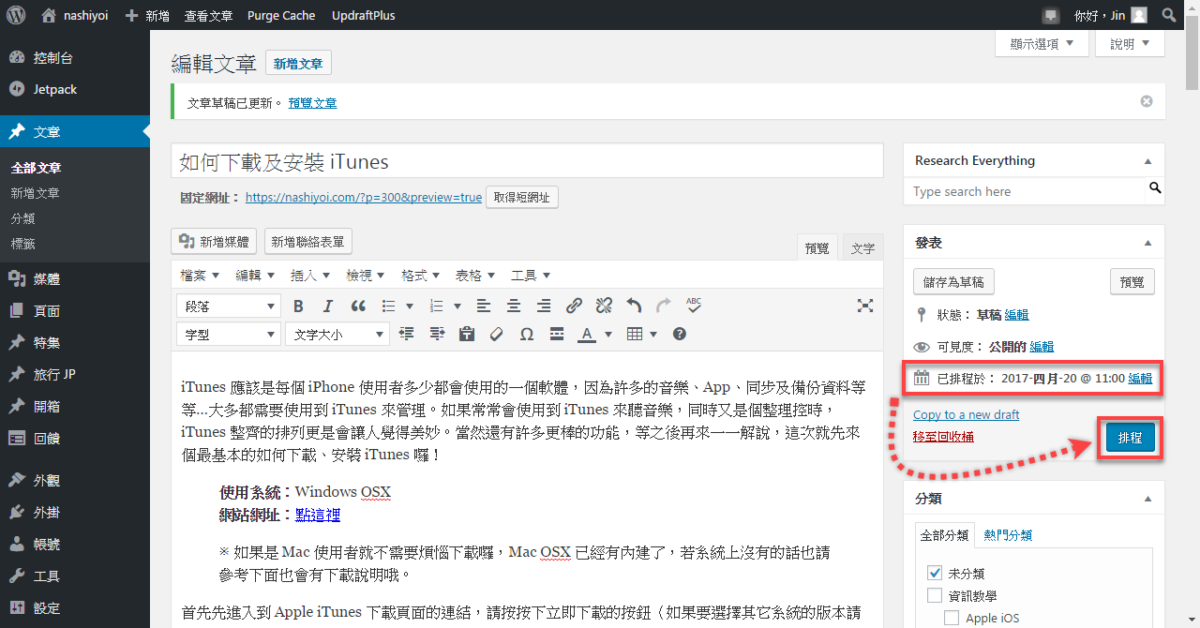
Task: Open the 檔案 editor menu
Action: (x=200, y=275)
